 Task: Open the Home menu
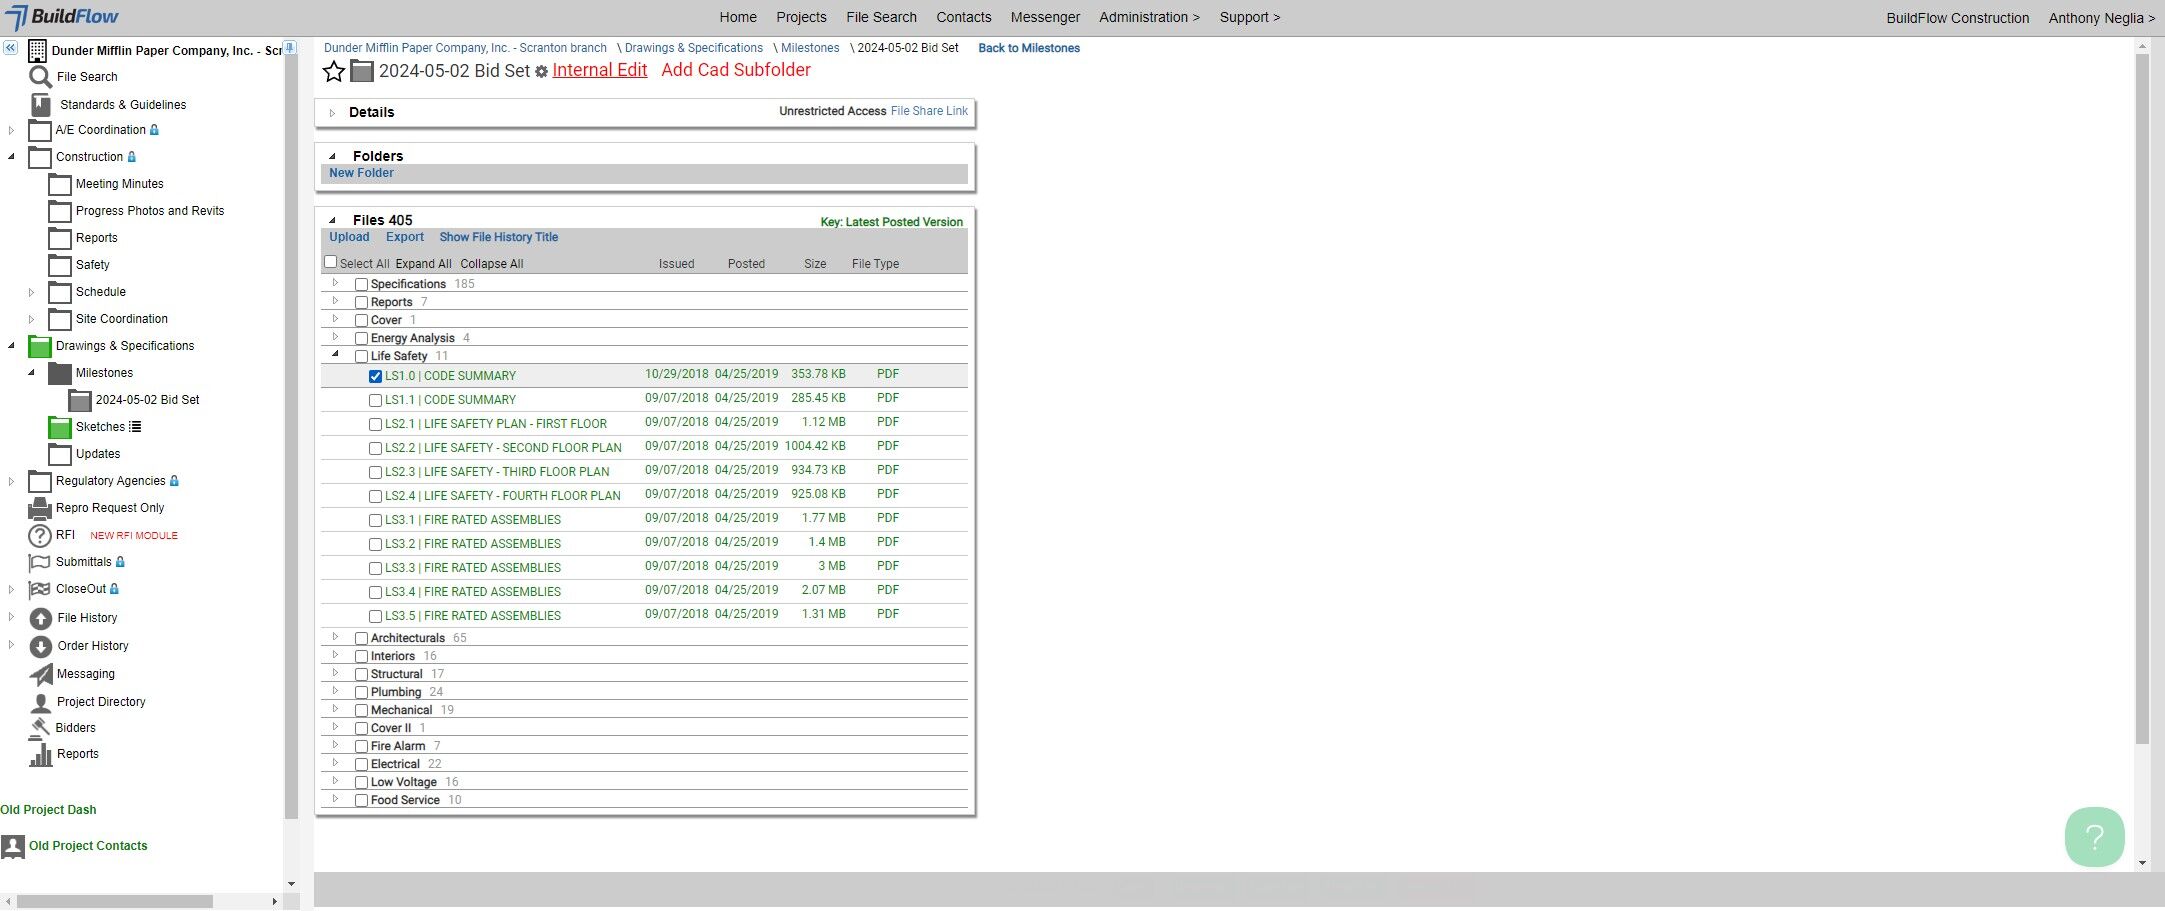point(738,17)
